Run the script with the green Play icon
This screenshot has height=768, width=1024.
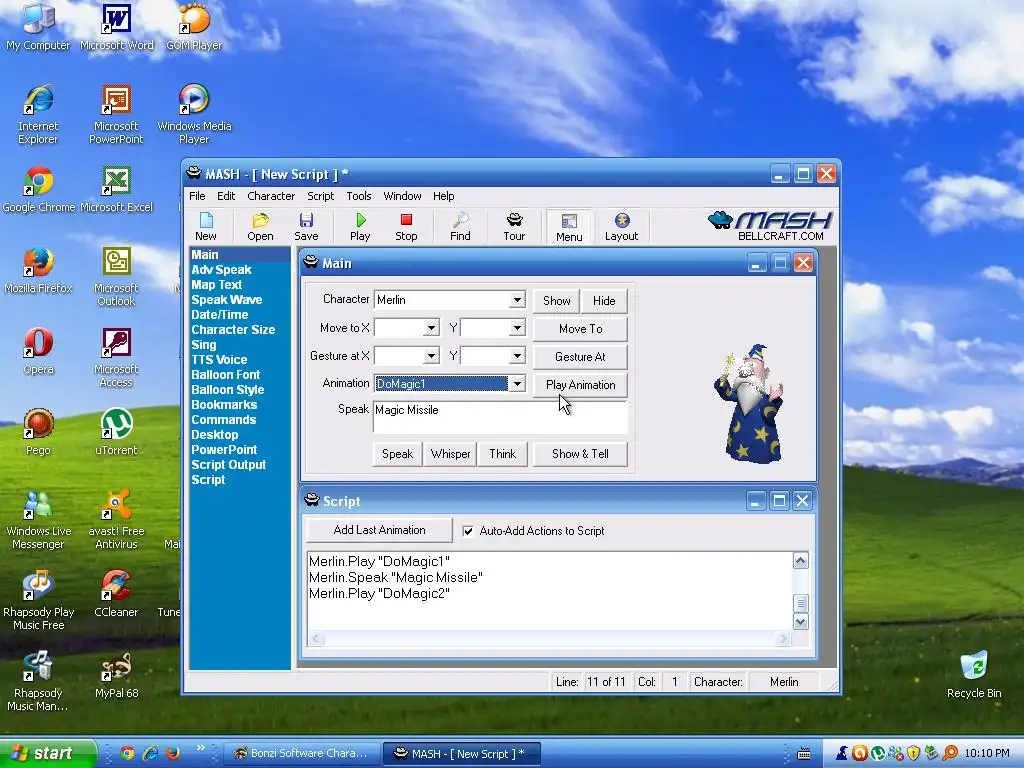[x=360, y=227]
